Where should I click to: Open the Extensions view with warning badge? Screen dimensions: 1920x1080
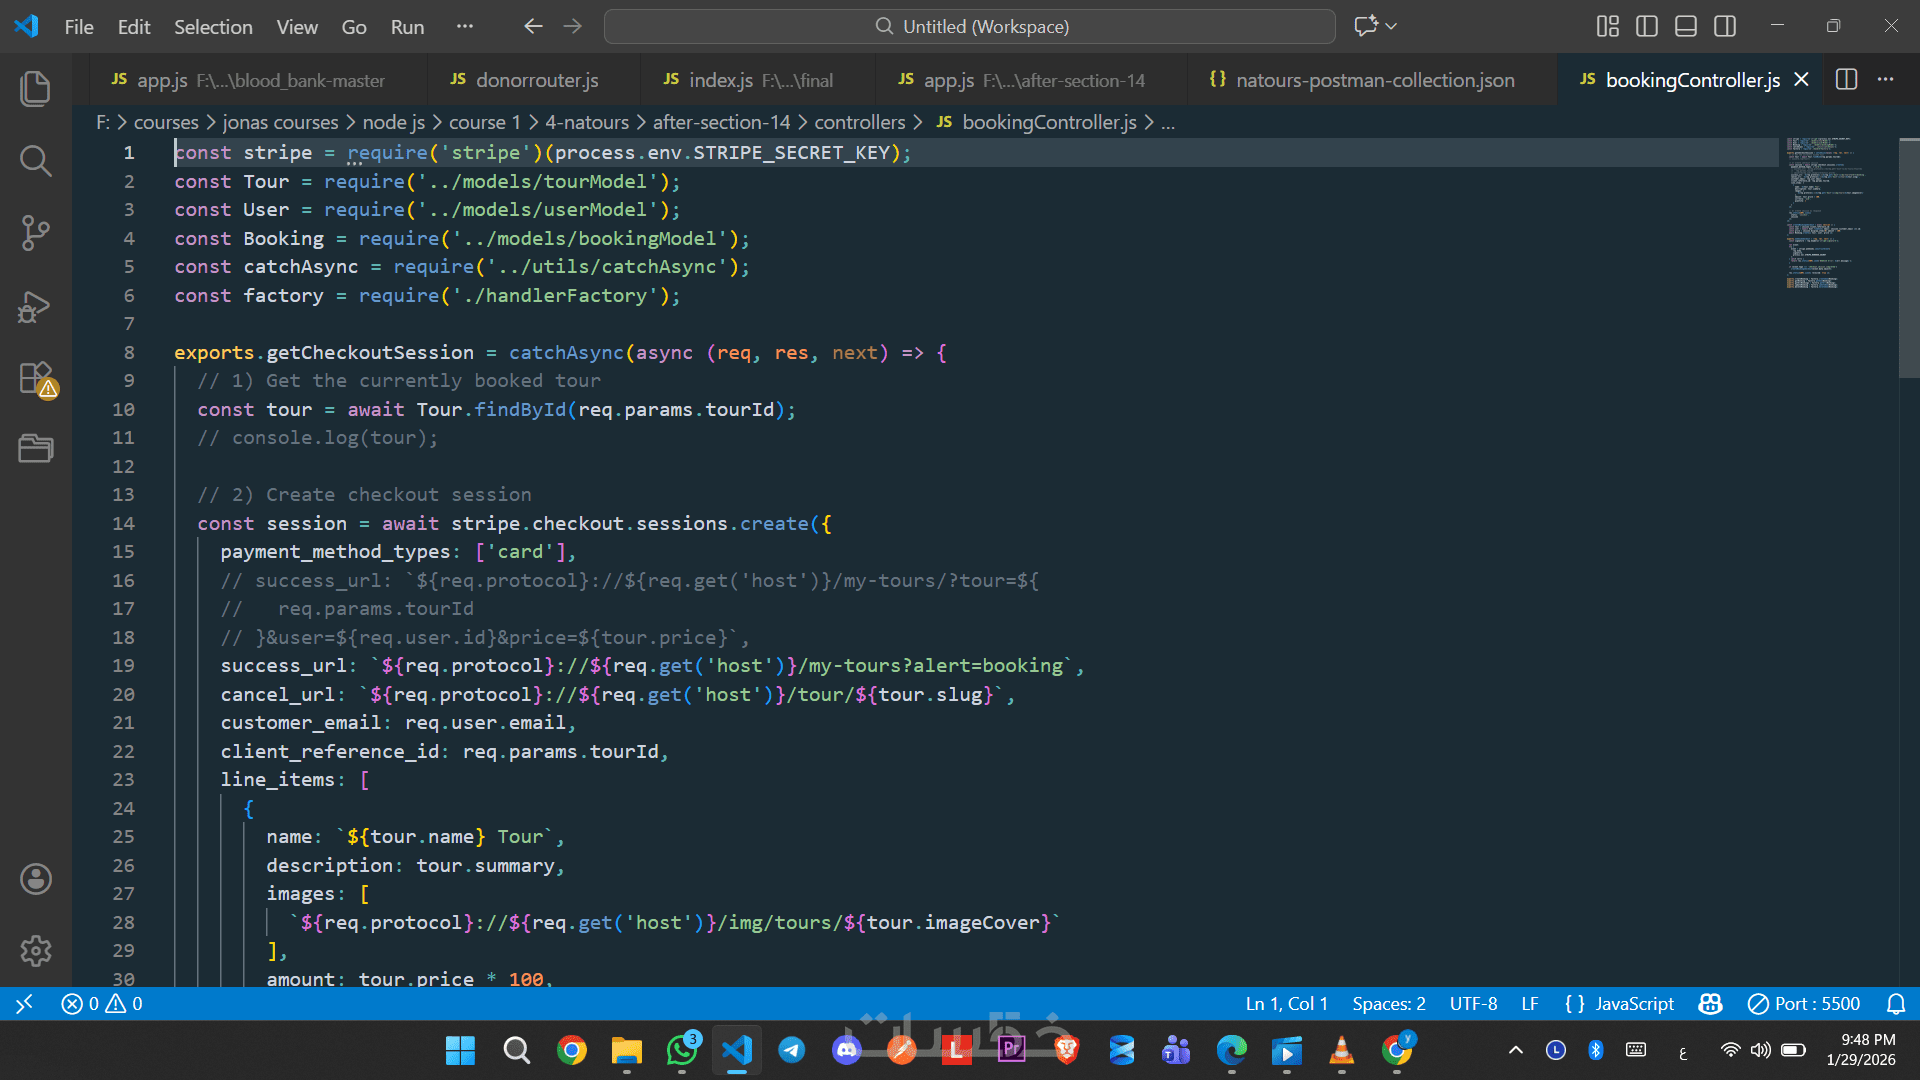pyautogui.click(x=36, y=379)
